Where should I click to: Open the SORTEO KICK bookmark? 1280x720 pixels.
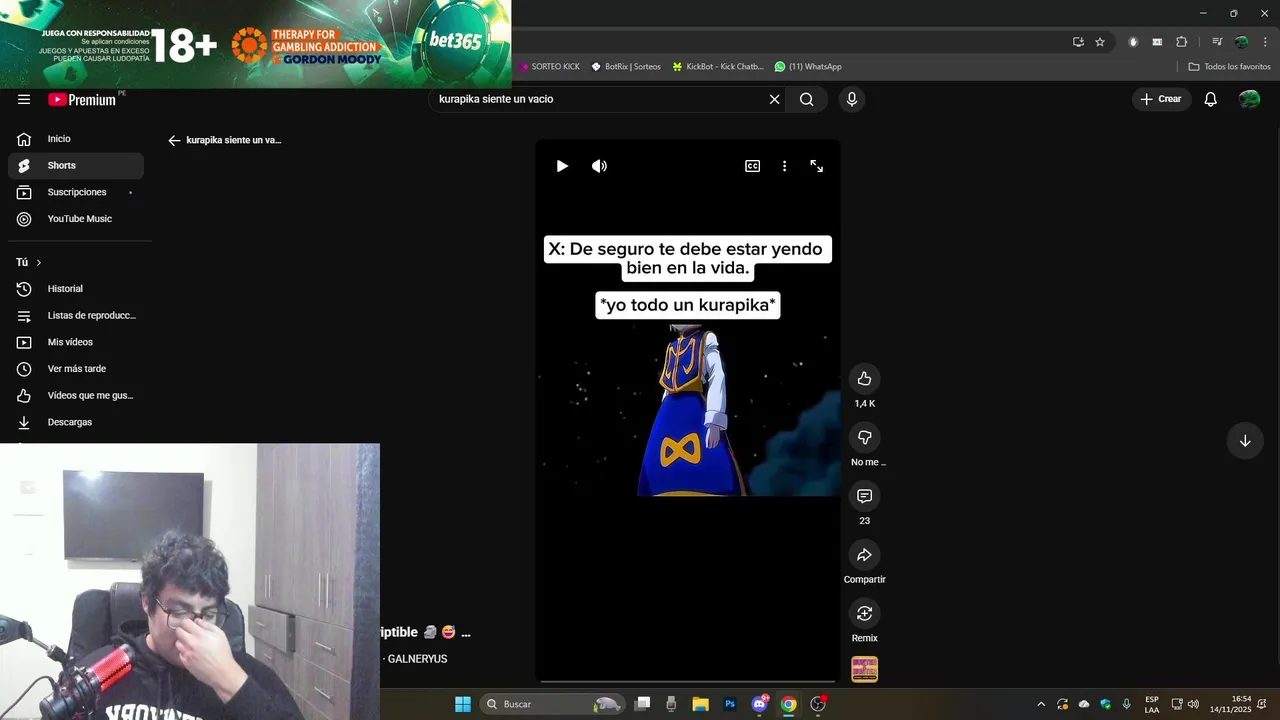coord(549,67)
